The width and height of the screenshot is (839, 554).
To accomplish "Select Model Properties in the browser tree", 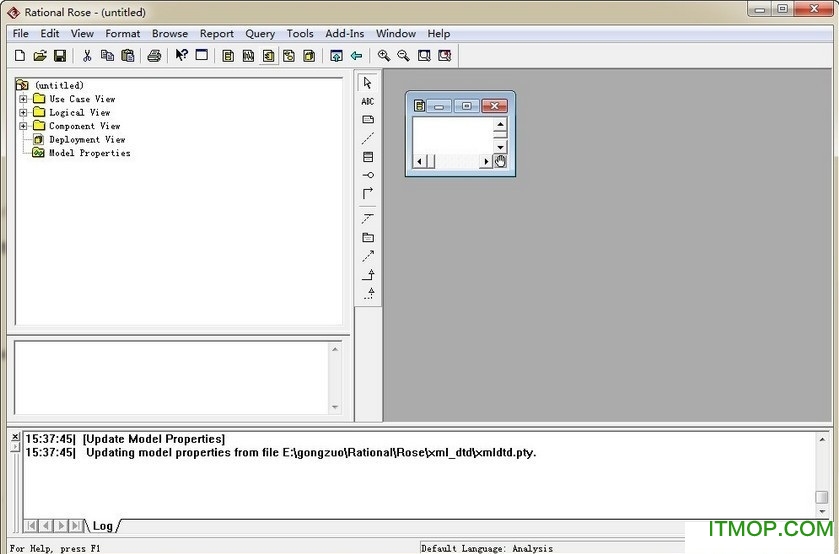I will click(x=90, y=153).
